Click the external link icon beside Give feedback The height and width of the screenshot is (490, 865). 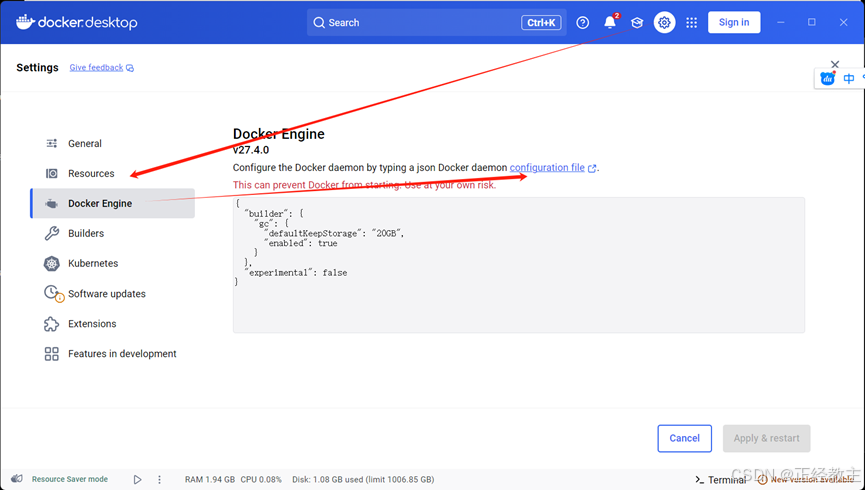point(130,68)
